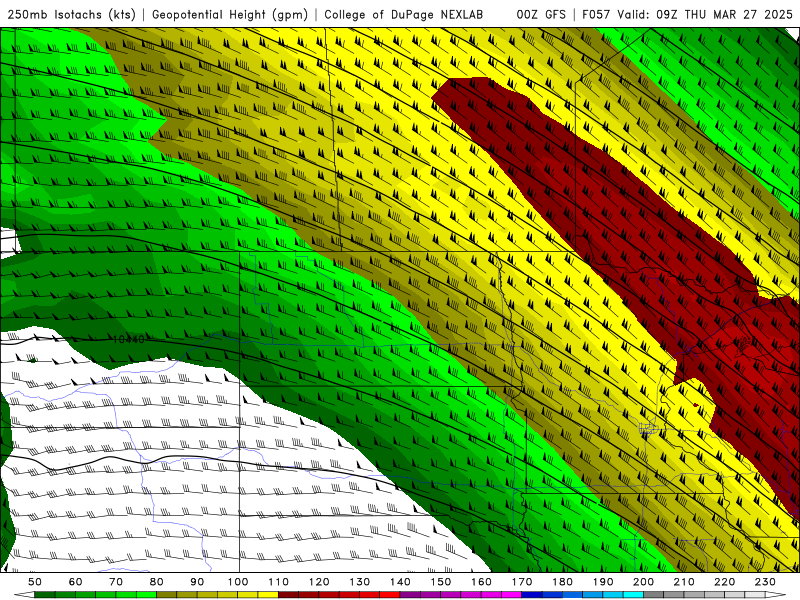Image resolution: width=800 pixels, height=600 pixels.
Task: Click the cyan swatch below the 195 mark
Action: 633,594
